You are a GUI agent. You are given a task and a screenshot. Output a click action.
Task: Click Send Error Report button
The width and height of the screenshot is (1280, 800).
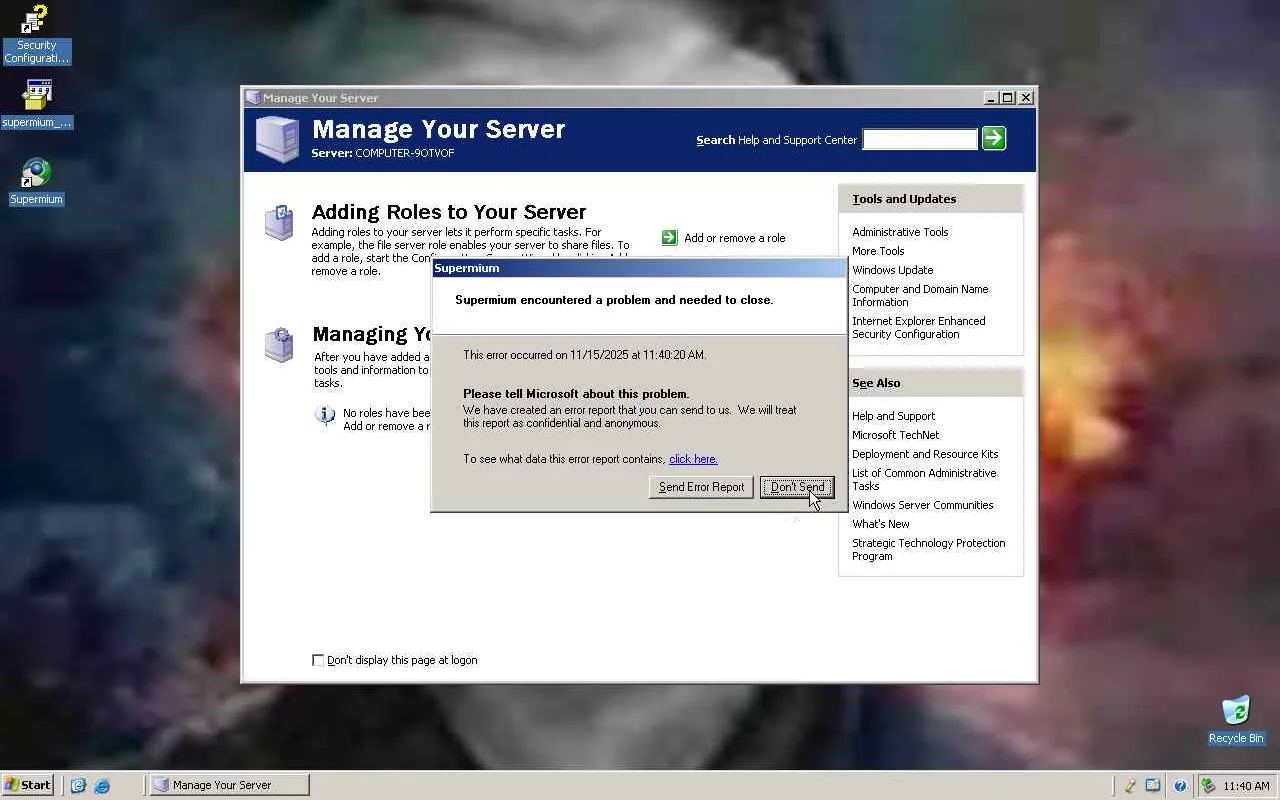coord(701,487)
